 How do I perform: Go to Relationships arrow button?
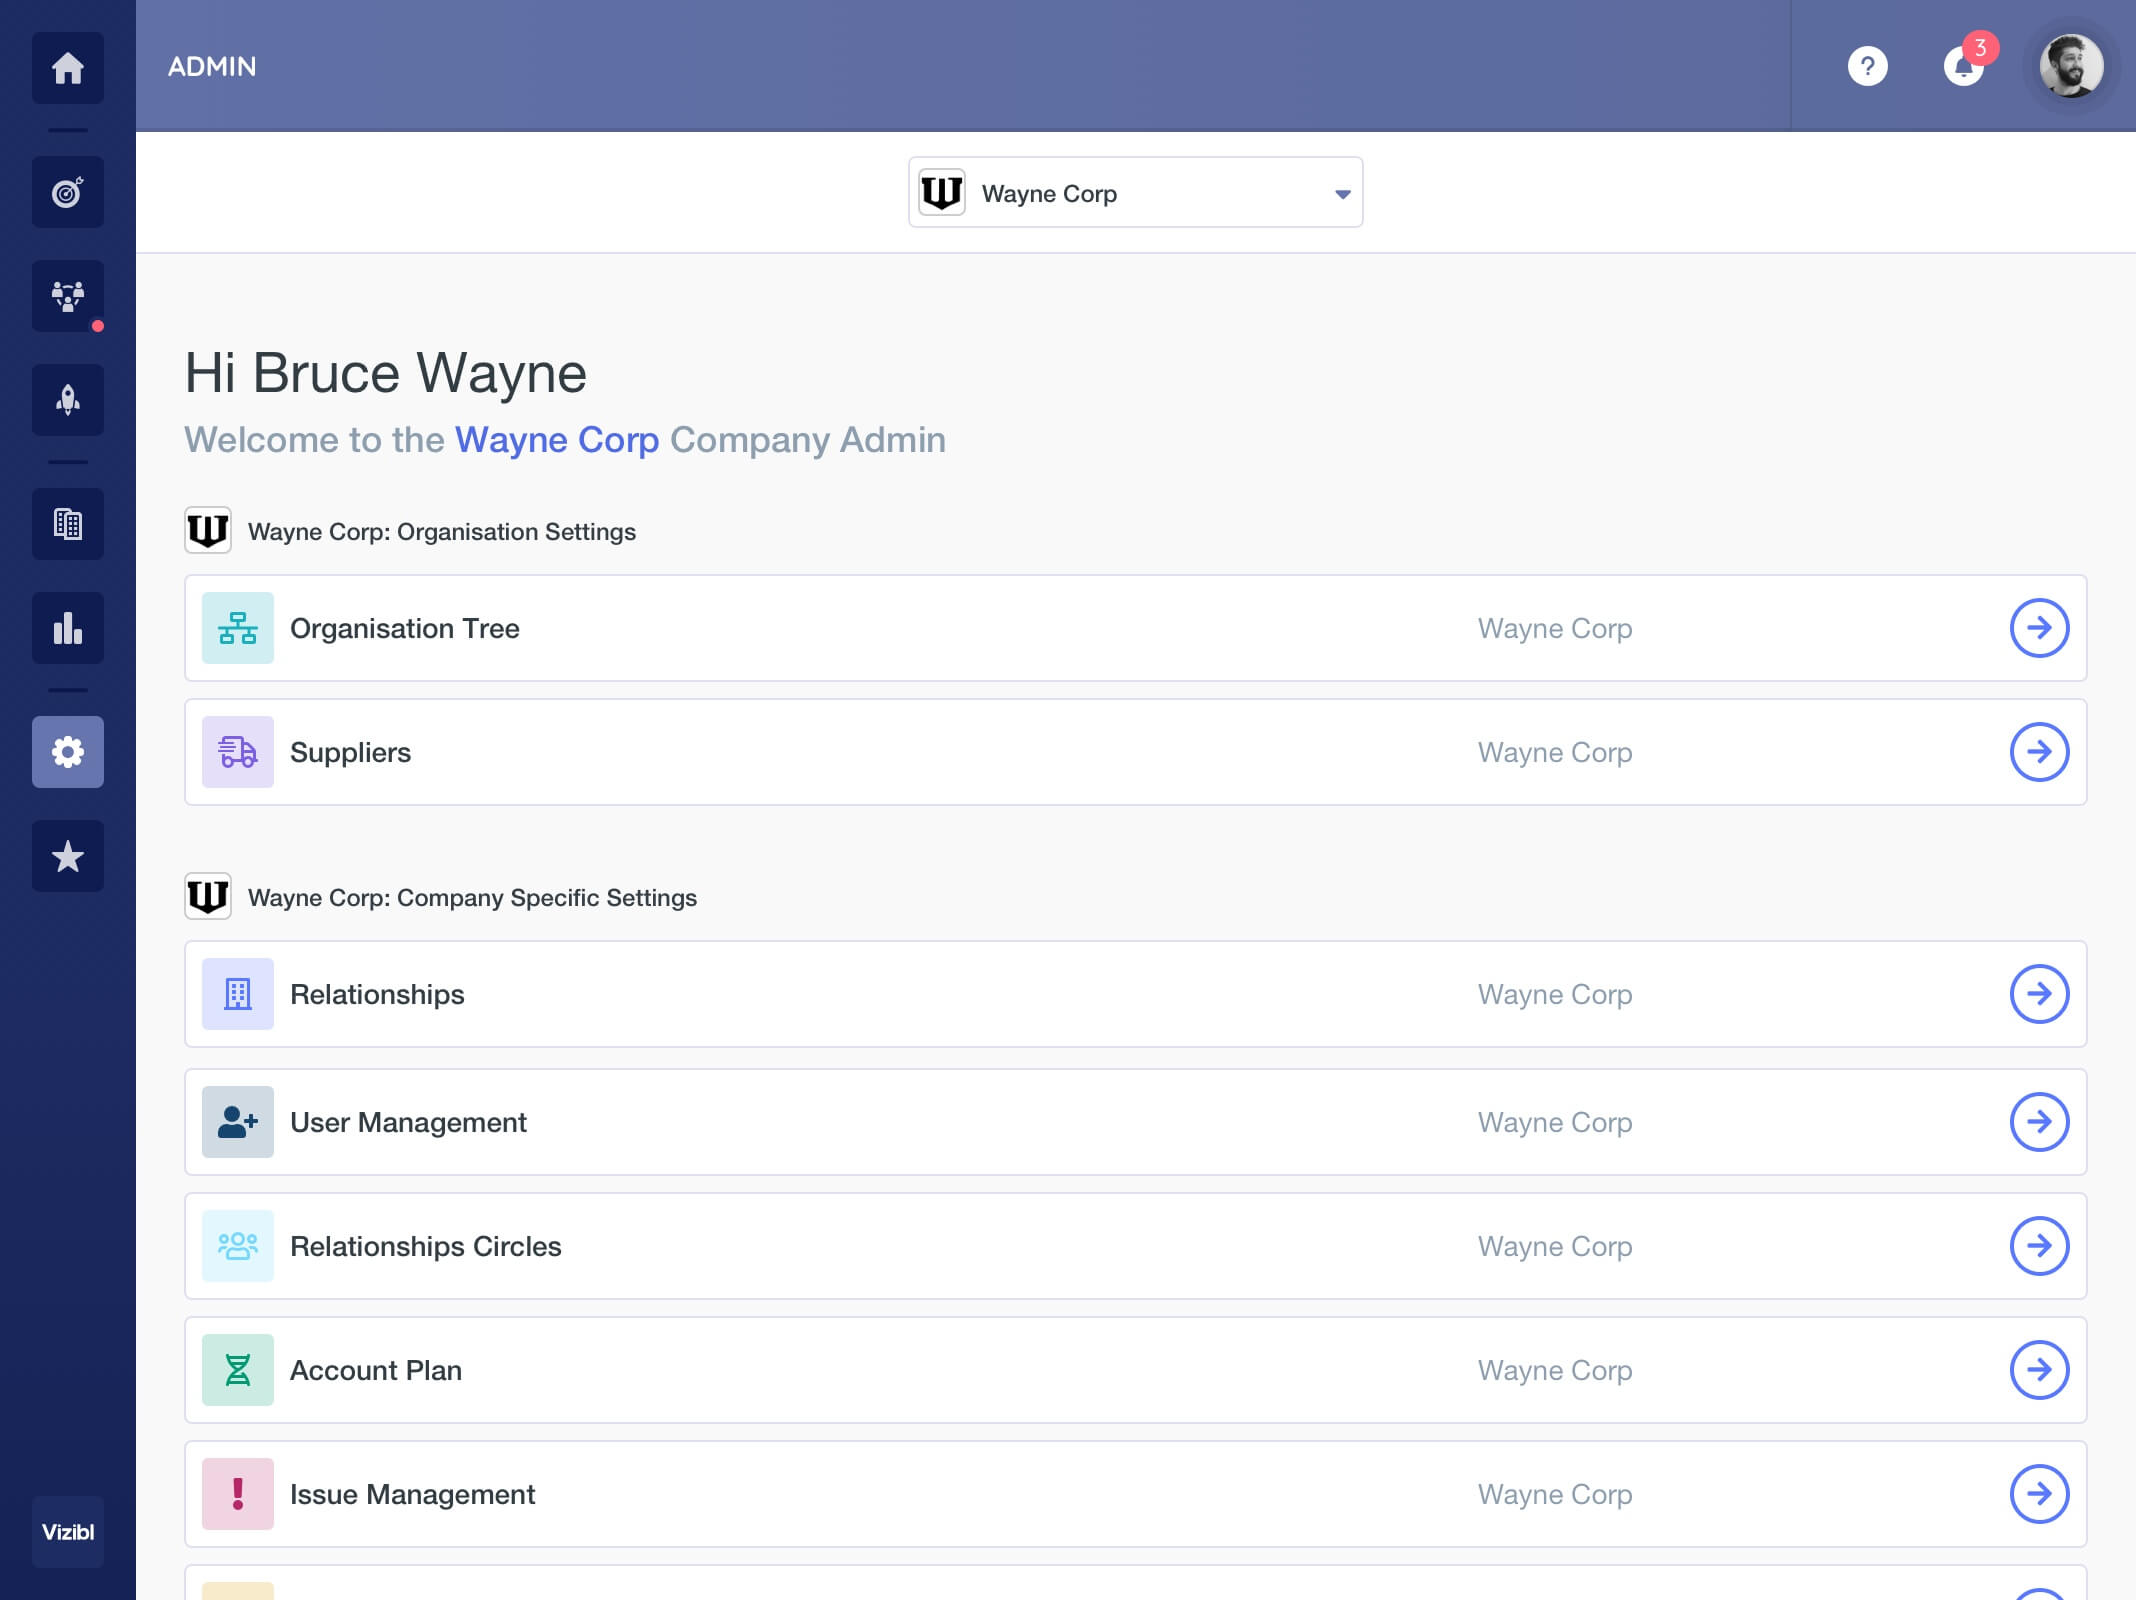(x=2039, y=994)
